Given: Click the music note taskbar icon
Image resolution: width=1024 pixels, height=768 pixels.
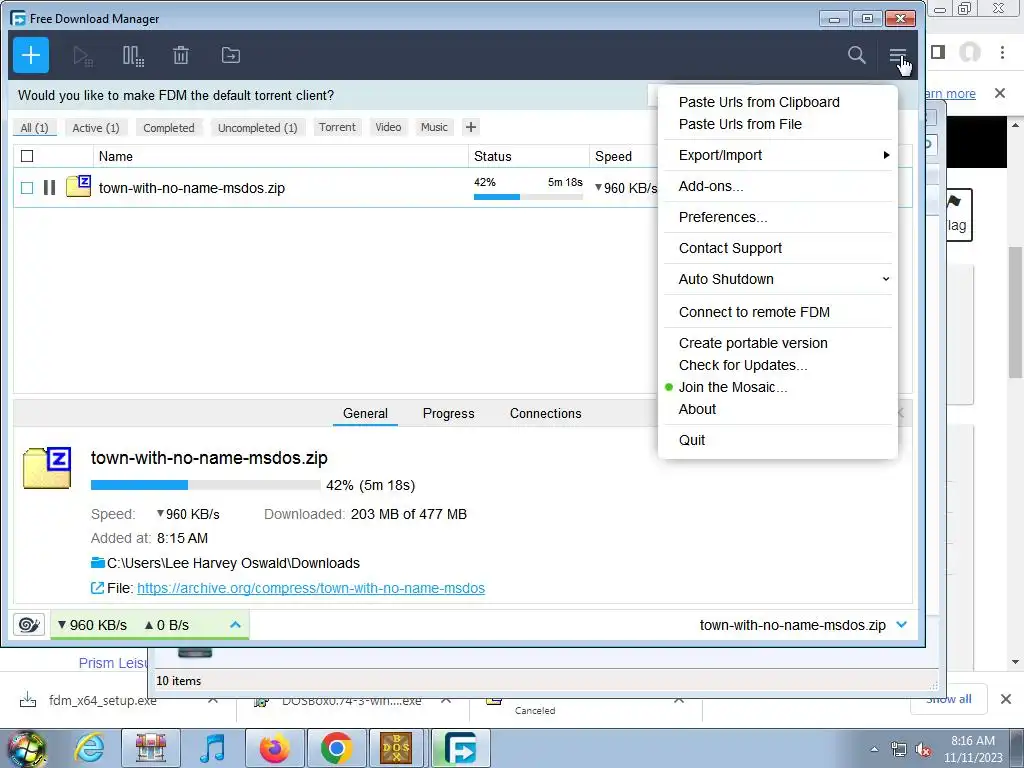Looking at the screenshot, I should click(x=212, y=748).
